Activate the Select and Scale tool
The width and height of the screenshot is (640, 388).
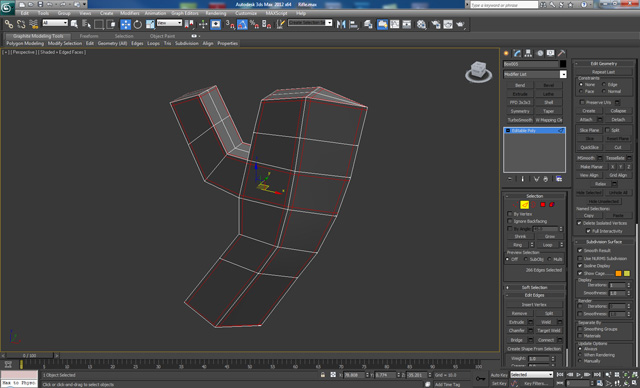pyautogui.click(x=150, y=24)
